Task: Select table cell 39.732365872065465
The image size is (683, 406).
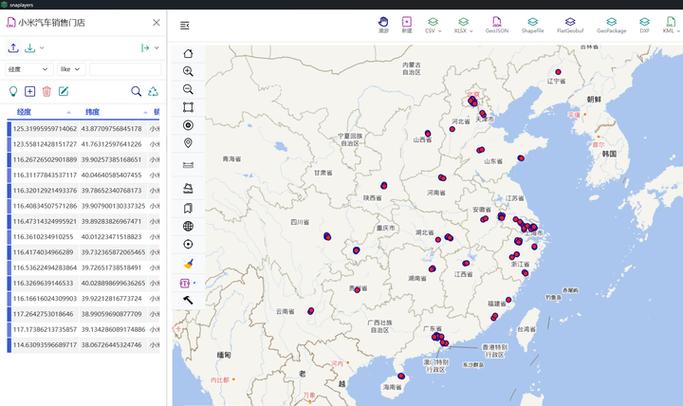Action: coord(113,252)
